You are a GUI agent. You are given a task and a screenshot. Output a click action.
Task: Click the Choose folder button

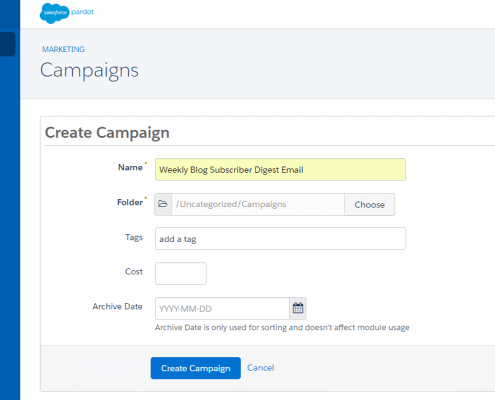click(x=369, y=204)
